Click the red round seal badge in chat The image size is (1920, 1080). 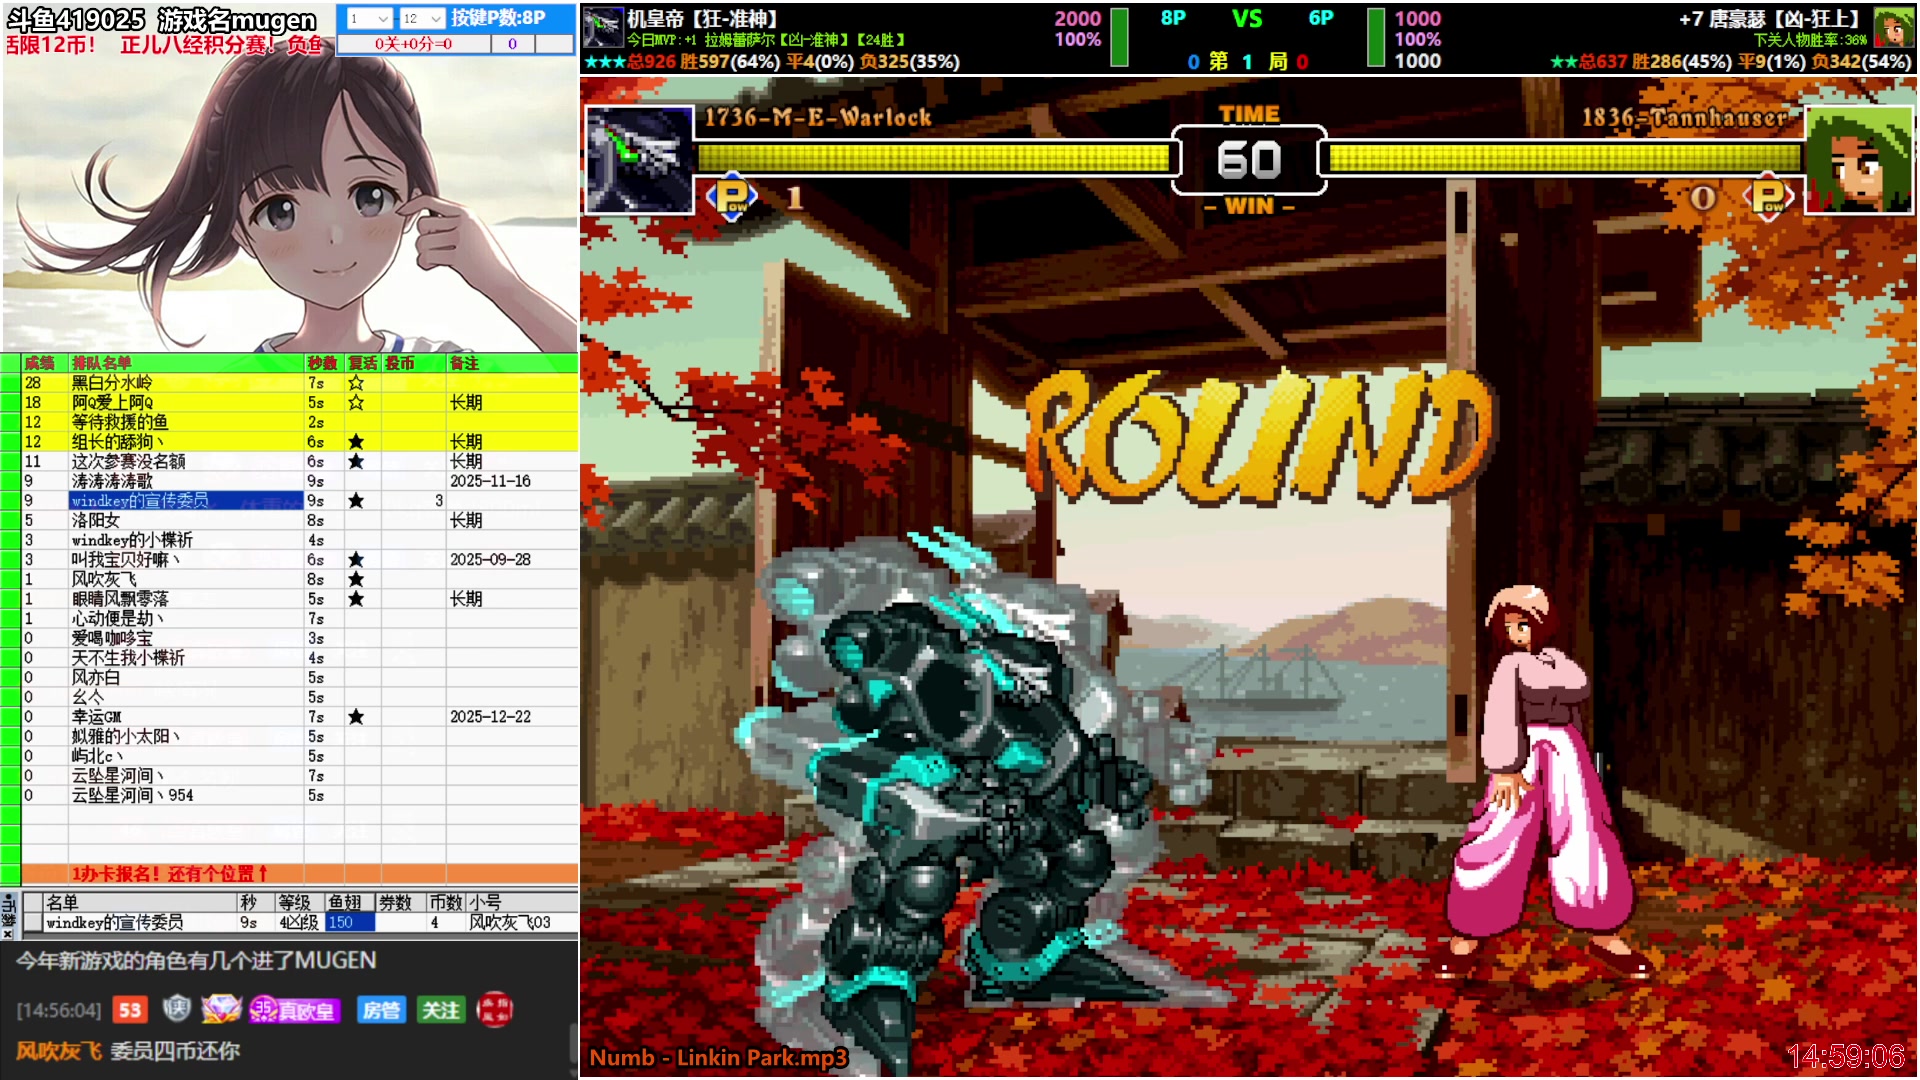(495, 1010)
